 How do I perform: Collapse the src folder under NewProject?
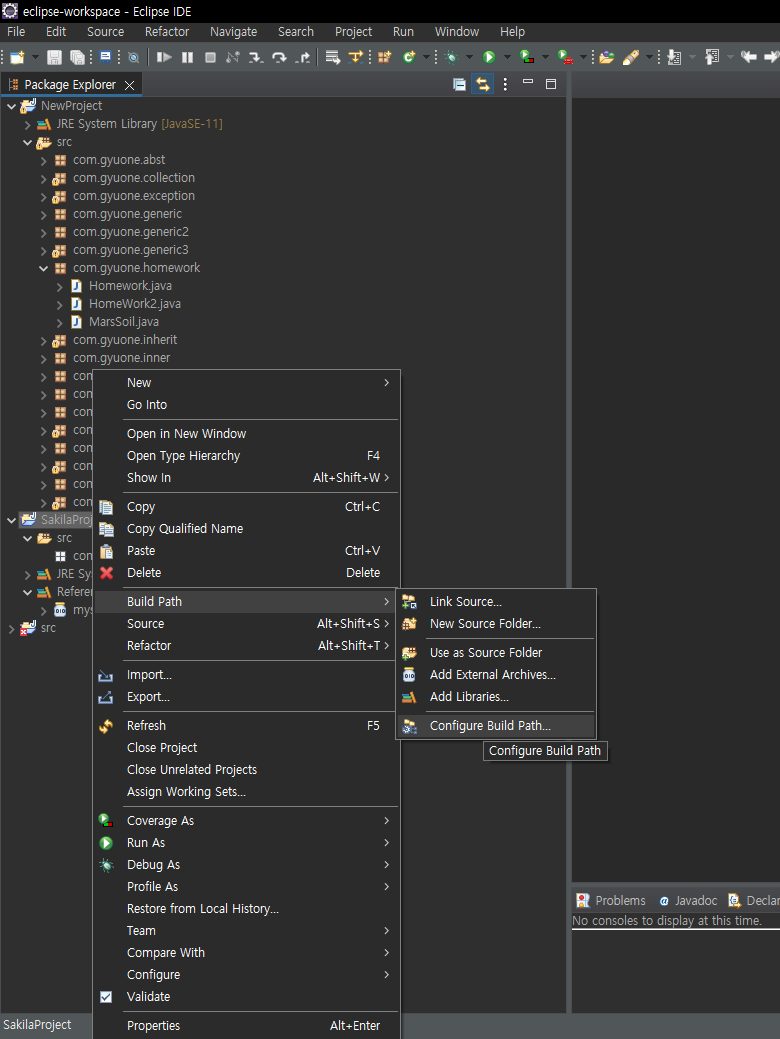tap(27, 142)
